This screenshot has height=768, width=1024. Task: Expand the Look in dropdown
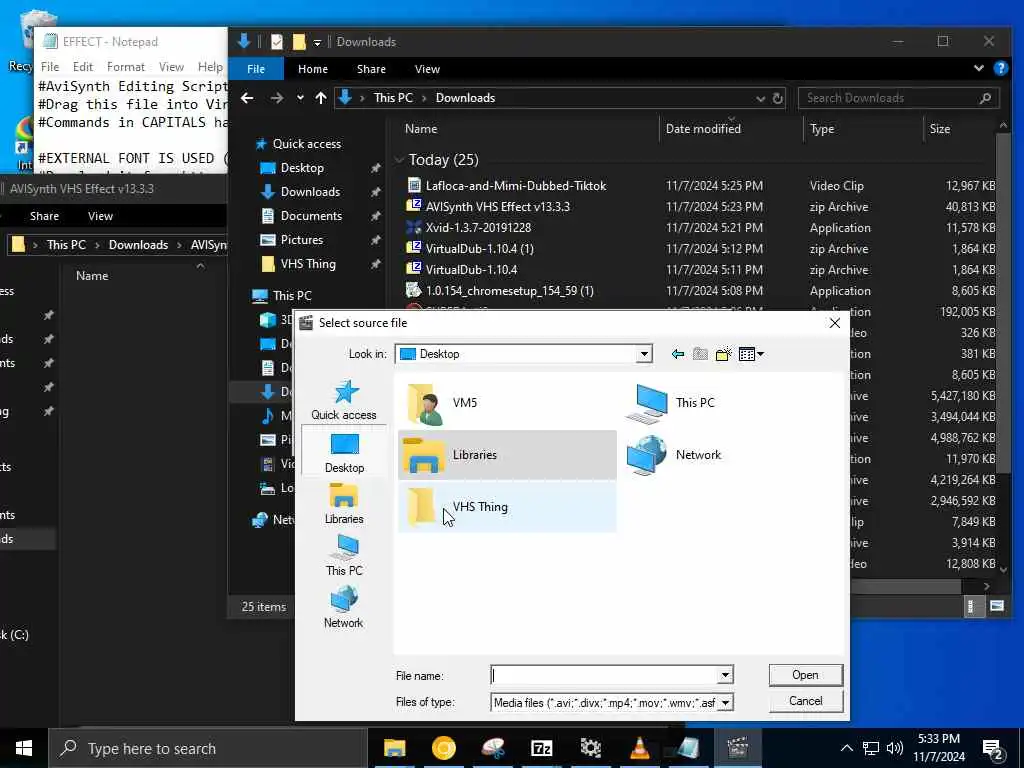pos(644,354)
